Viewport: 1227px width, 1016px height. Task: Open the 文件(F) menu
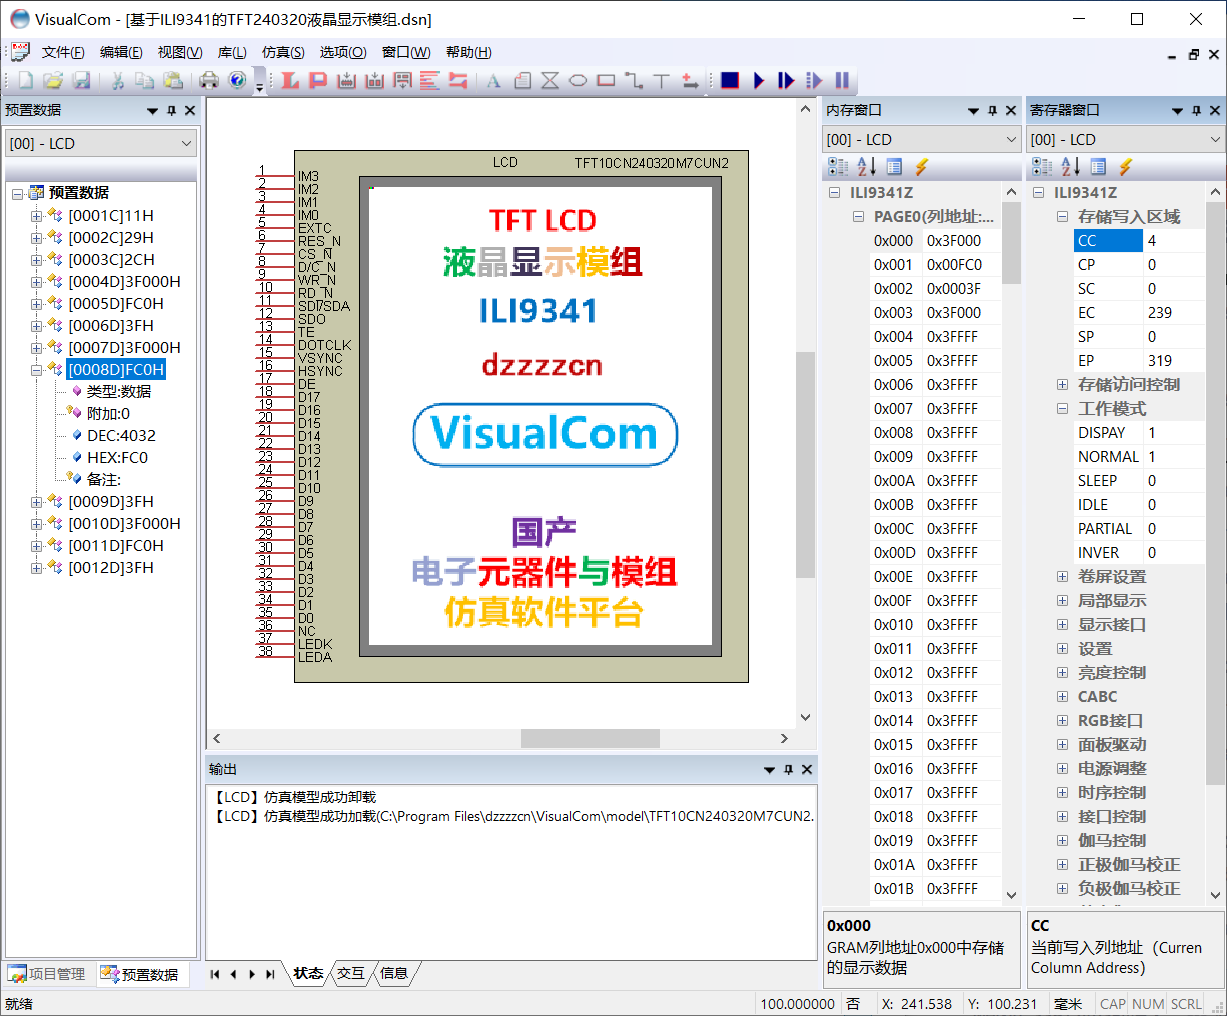pyautogui.click(x=62, y=52)
